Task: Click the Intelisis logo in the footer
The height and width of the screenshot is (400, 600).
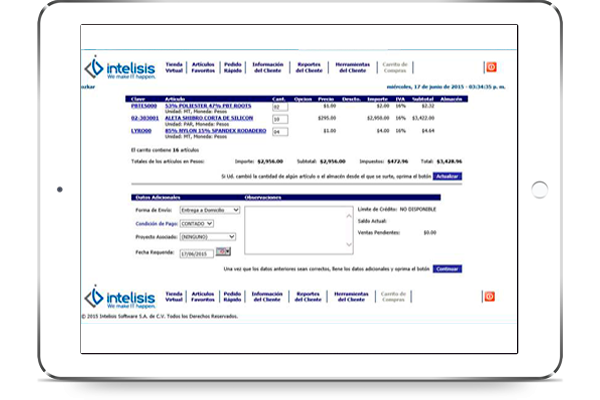Action: click(118, 296)
